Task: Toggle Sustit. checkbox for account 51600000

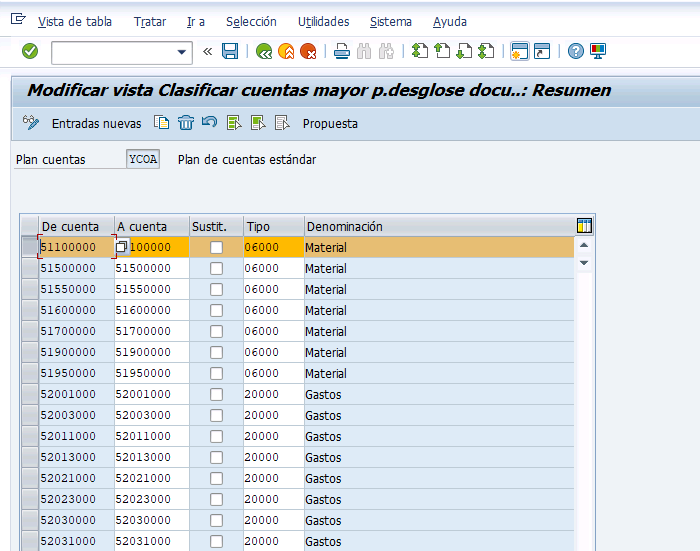Action: (x=217, y=310)
